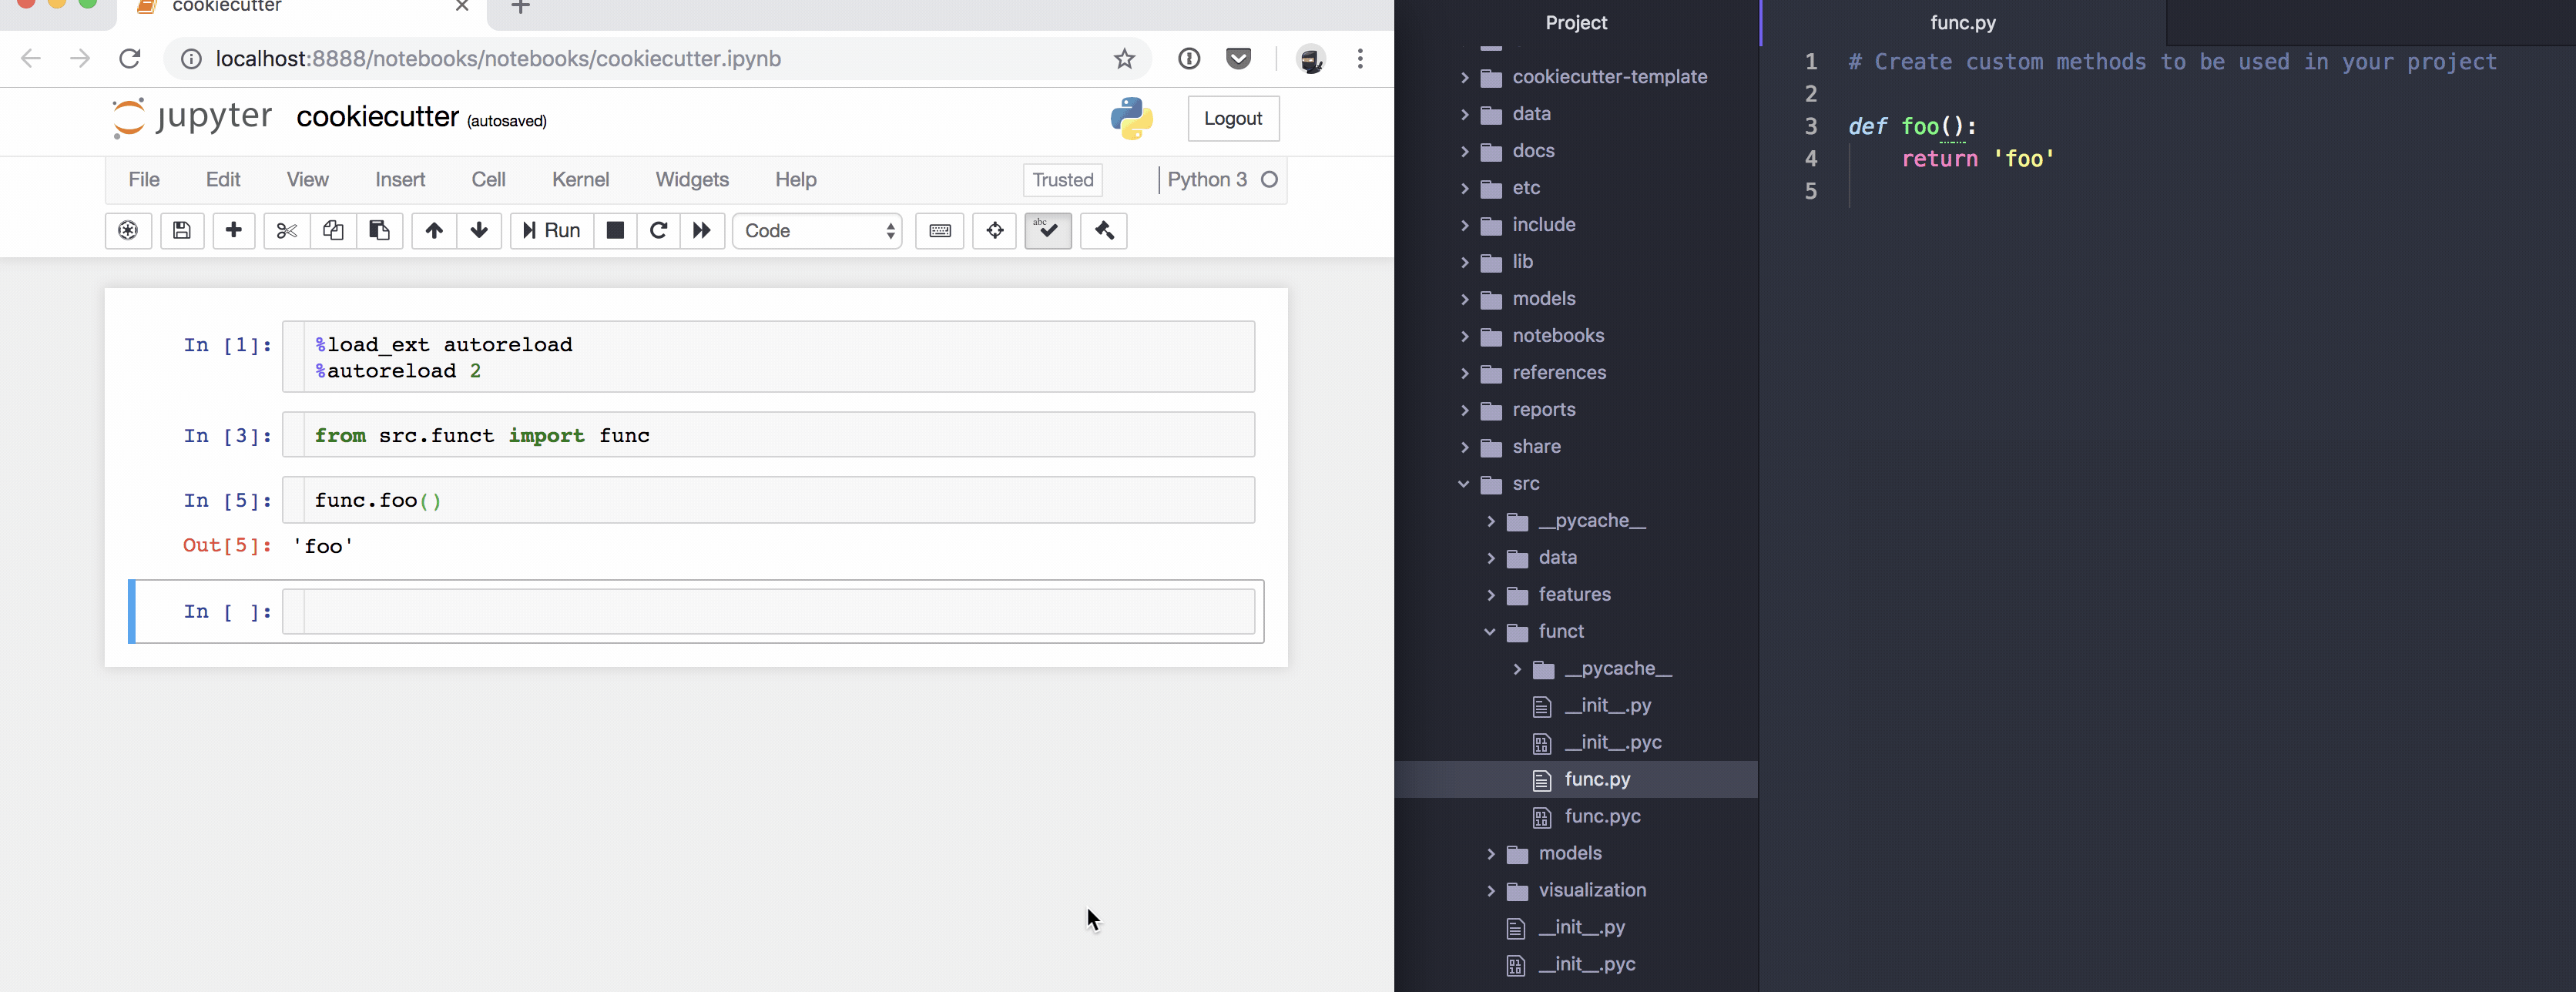Image resolution: width=2576 pixels, height=992 pixels.
Task: Go back in browser history
Action: (x=31, y=59)
